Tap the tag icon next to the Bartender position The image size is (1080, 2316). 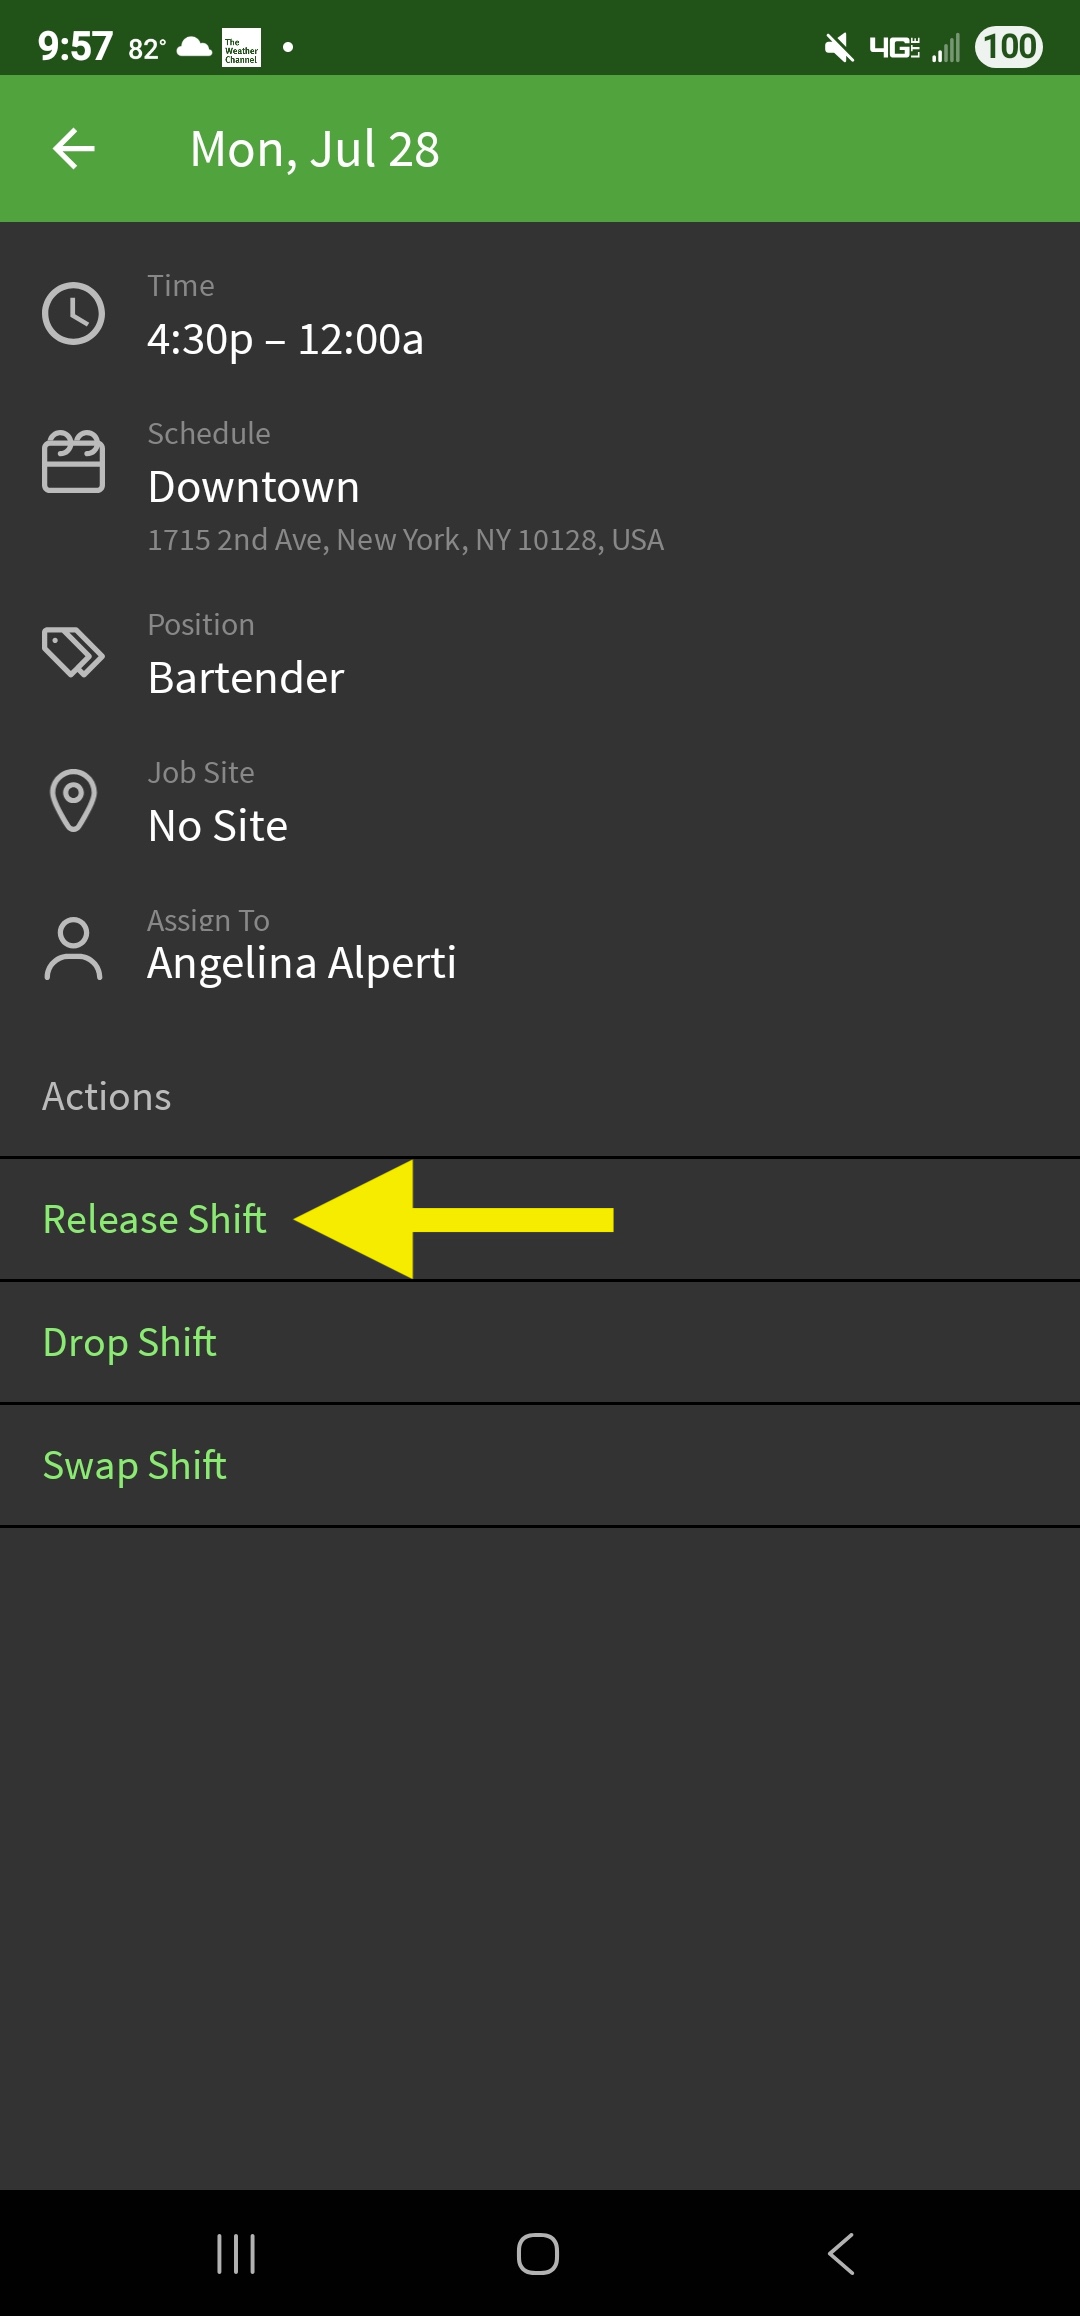click(74, 652)
